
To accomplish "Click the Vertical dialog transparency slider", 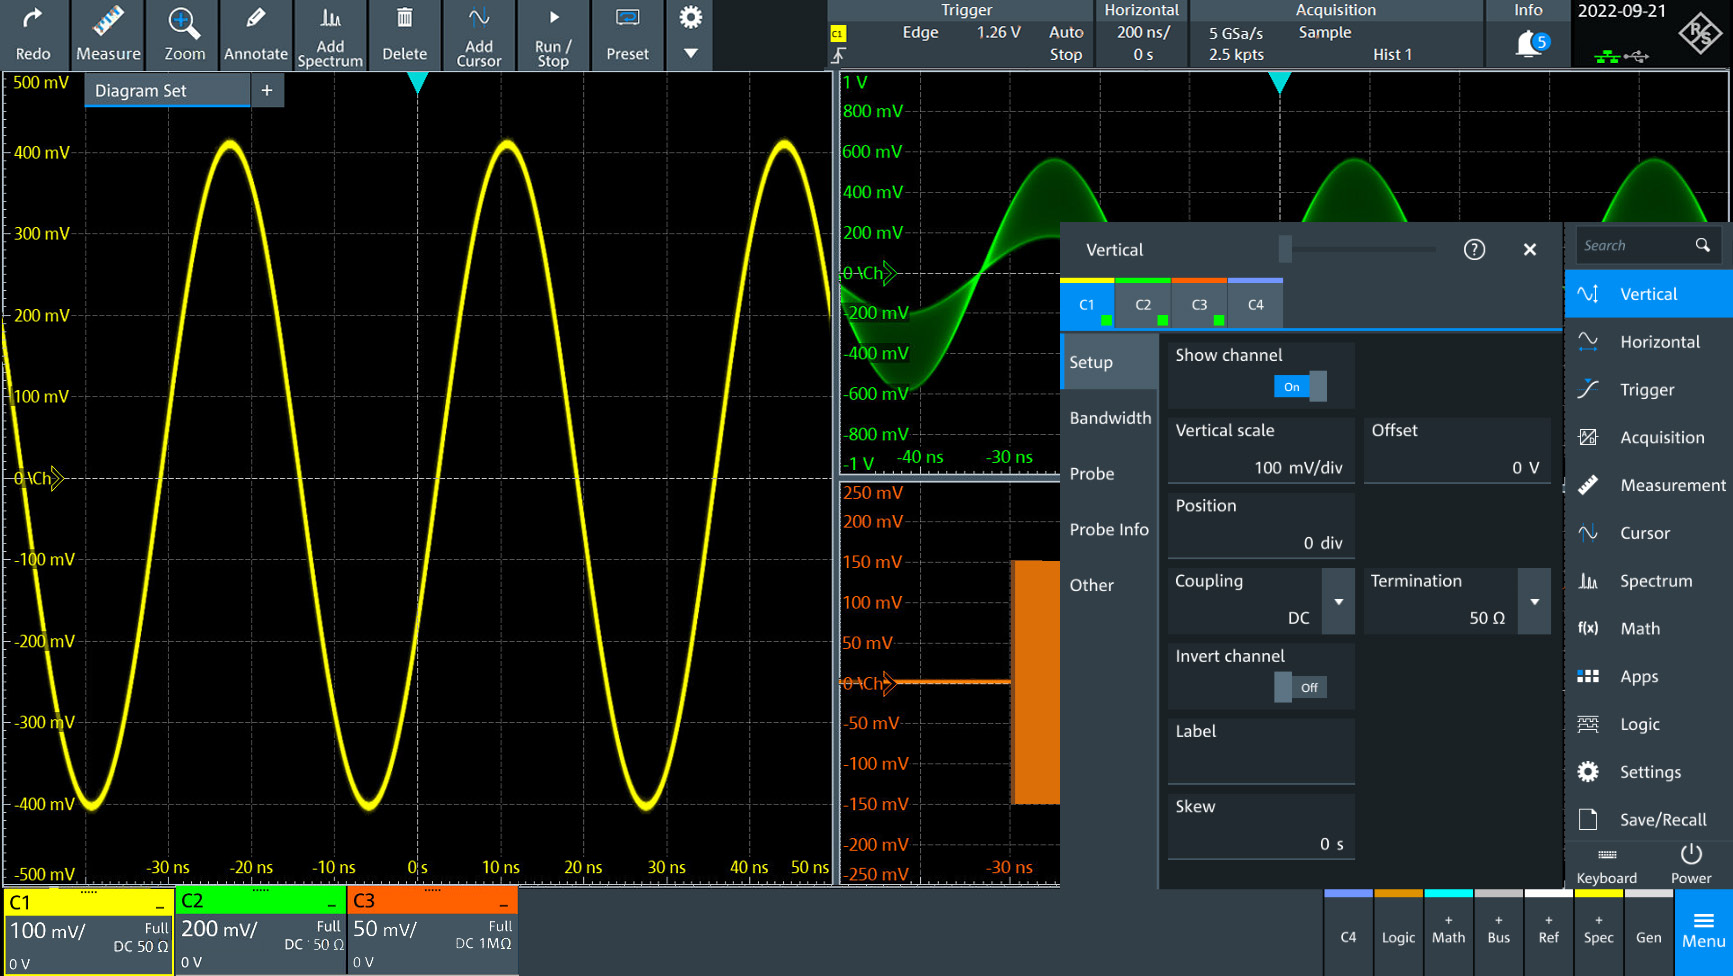I will 1286,250.
